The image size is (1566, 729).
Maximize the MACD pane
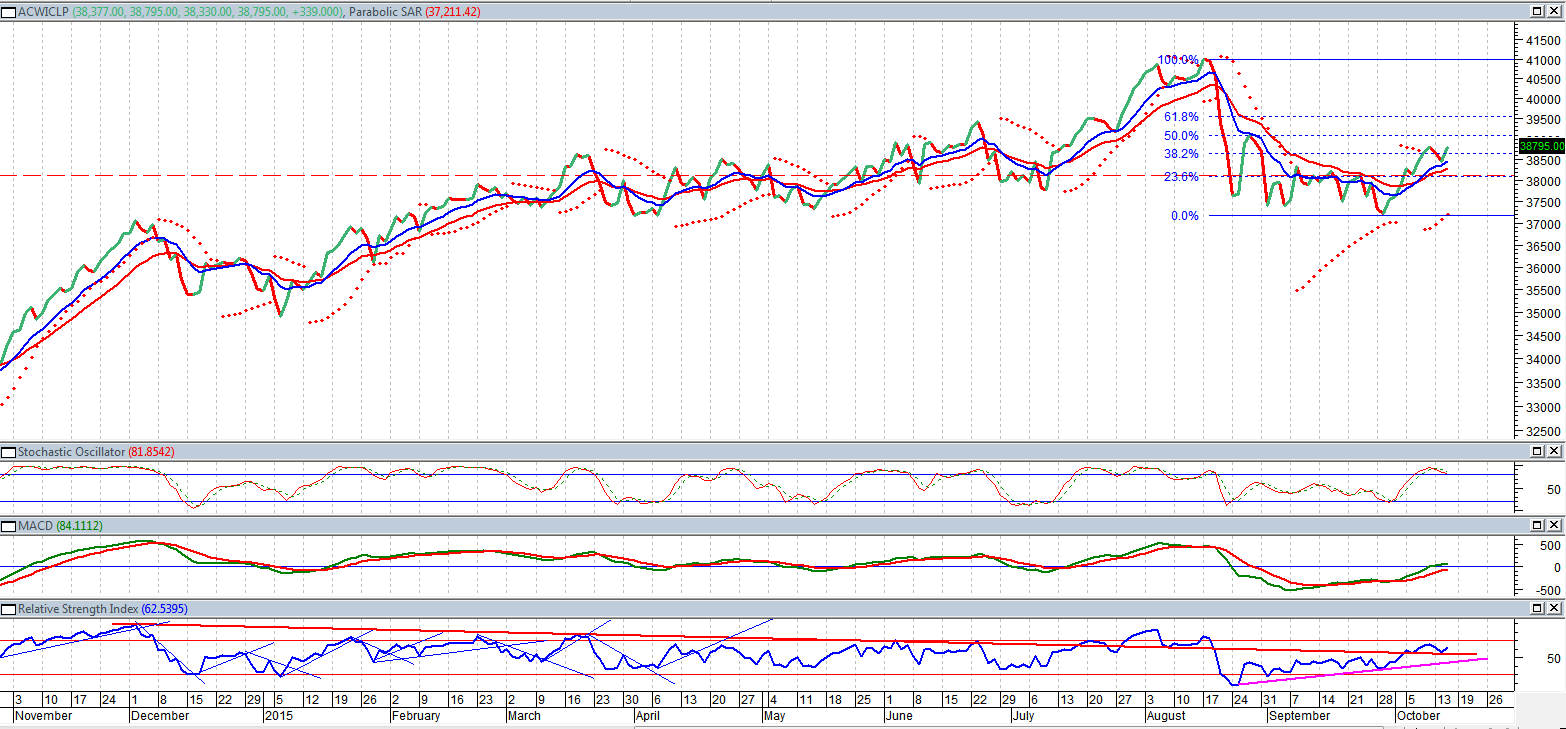[x=1539, y=526]
